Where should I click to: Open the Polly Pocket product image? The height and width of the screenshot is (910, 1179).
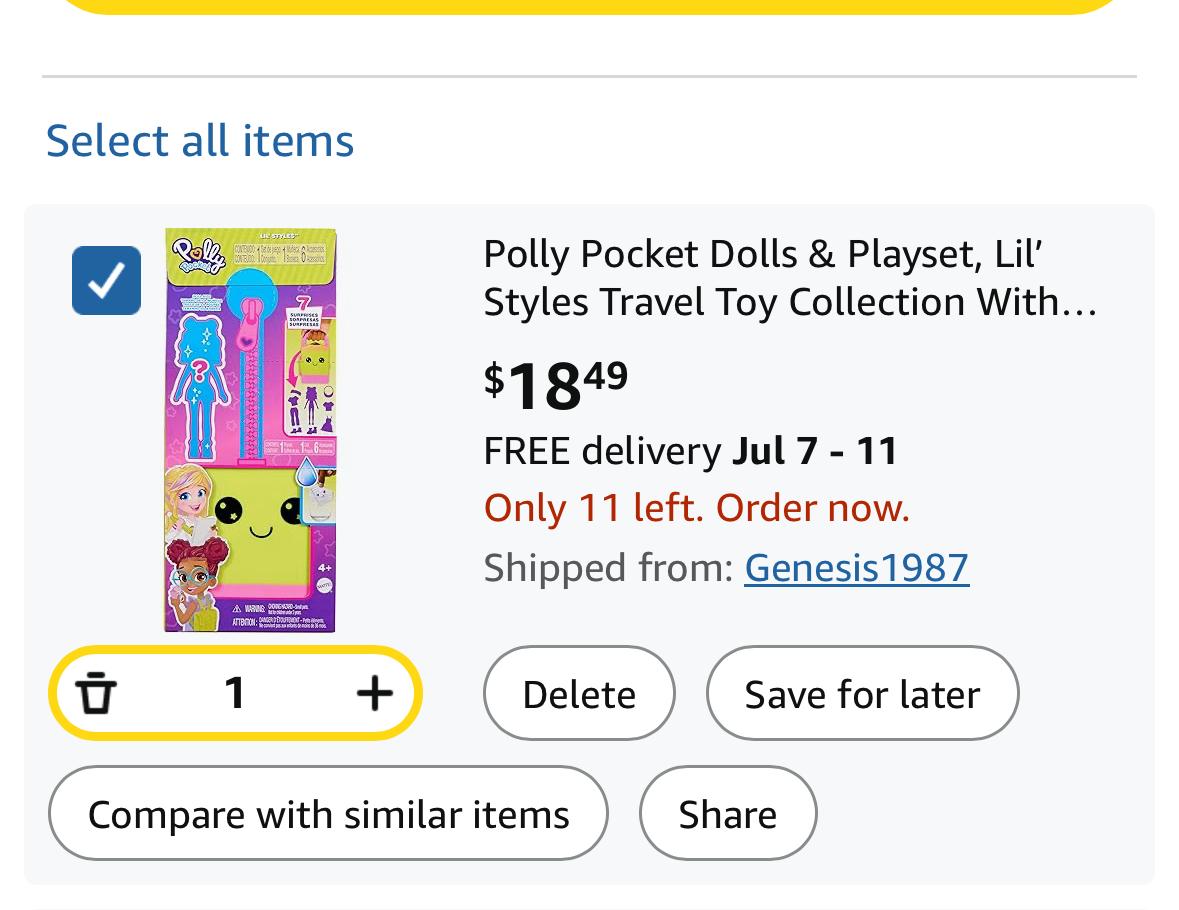click(x=251, y=430)
